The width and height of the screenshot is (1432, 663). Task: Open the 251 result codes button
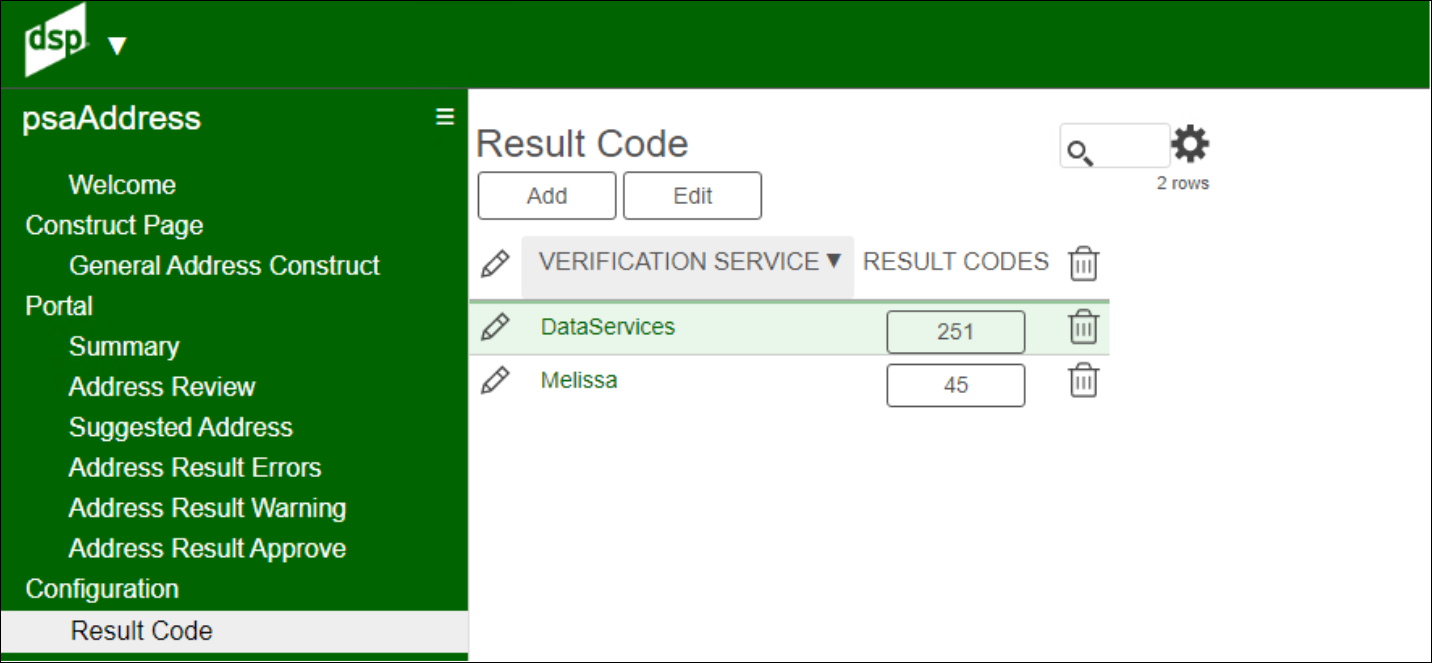[956, 332]
